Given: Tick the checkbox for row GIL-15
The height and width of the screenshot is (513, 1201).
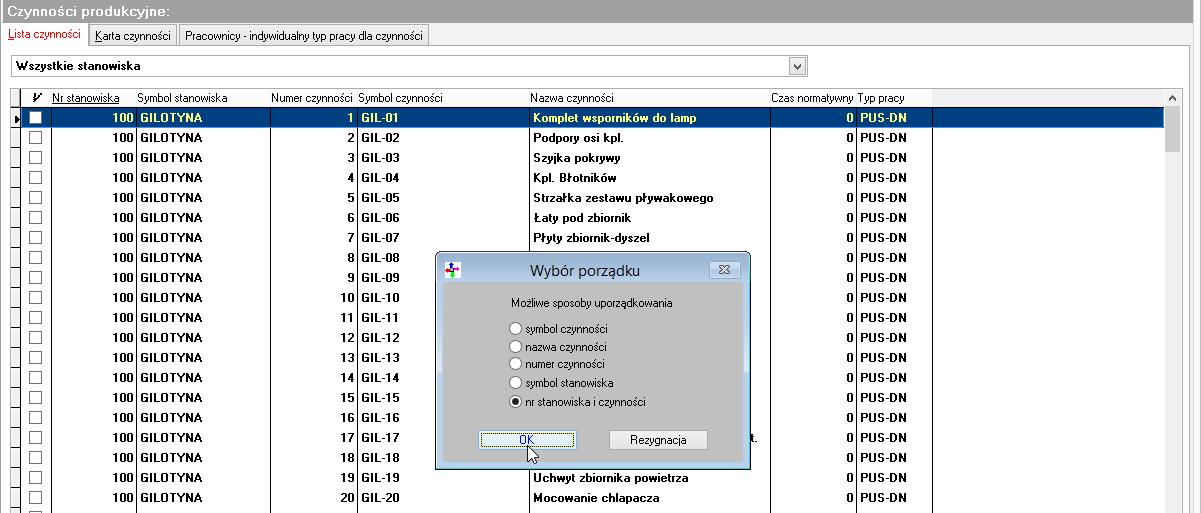Looking at the screenshot, I should 36,397.
